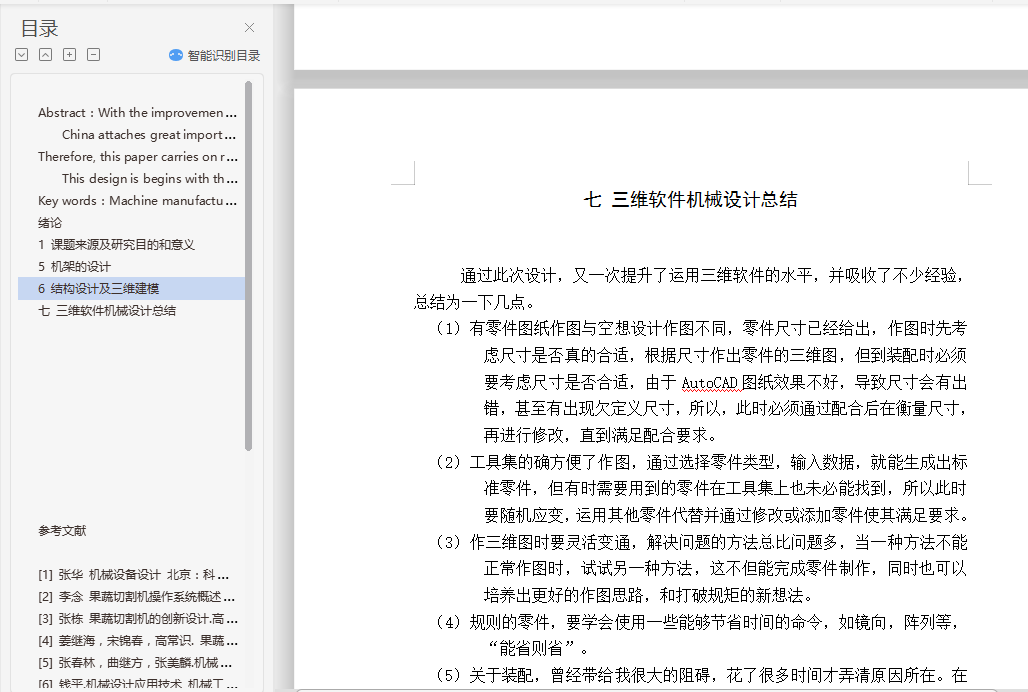Select reference '[1] 张华 机械设备设计 北京：科…'
Image resolution: width=1028 pixels, height=692 pixels.
click(x=133, y=575)
